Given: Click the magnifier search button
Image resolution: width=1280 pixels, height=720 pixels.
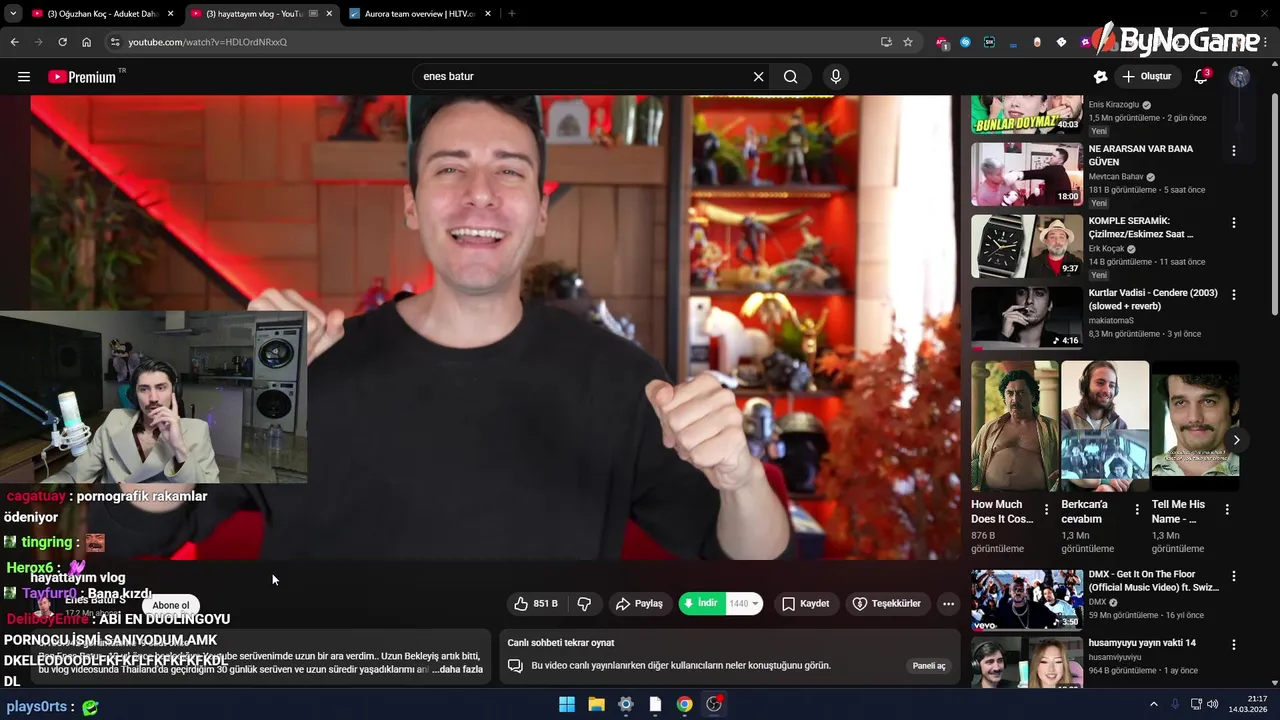Looking at the screenshot, I should tap(791, 77).
